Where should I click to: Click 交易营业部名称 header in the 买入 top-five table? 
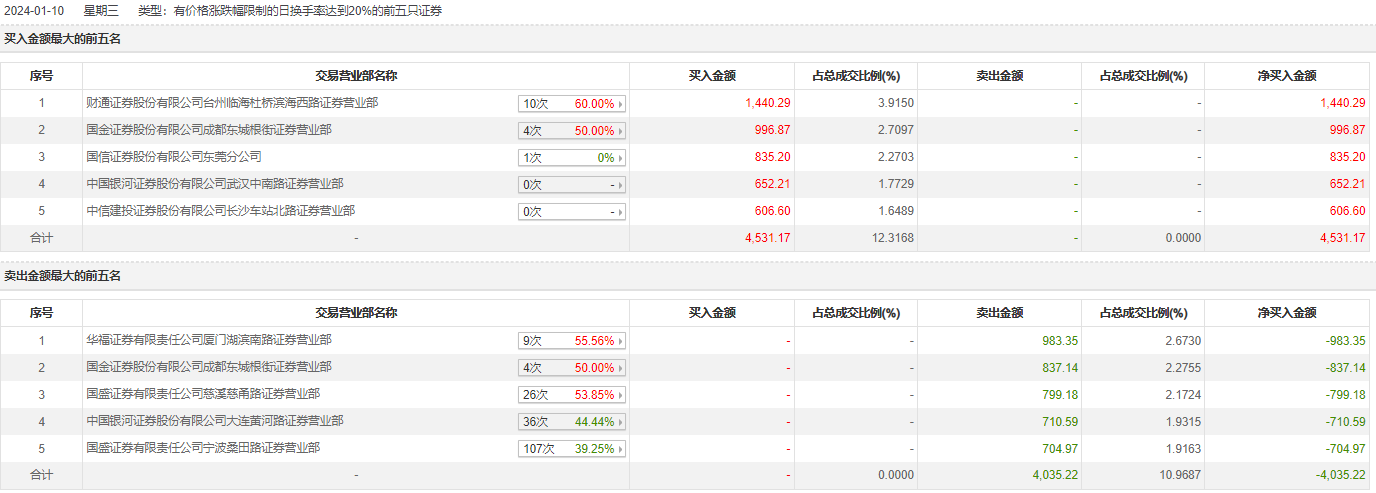356,76
